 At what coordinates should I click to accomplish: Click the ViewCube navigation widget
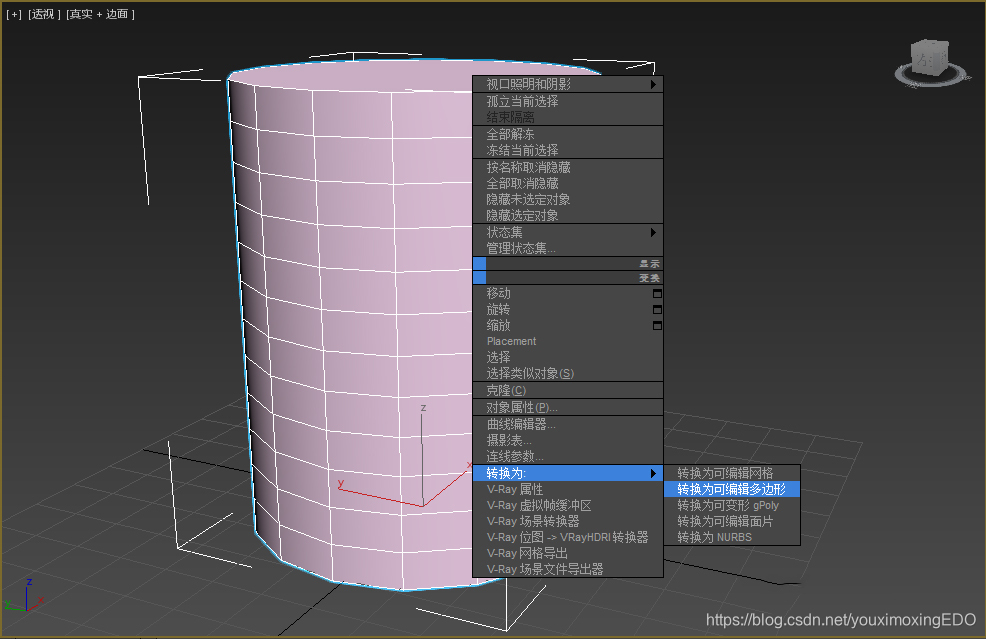[x=931, y=64]
